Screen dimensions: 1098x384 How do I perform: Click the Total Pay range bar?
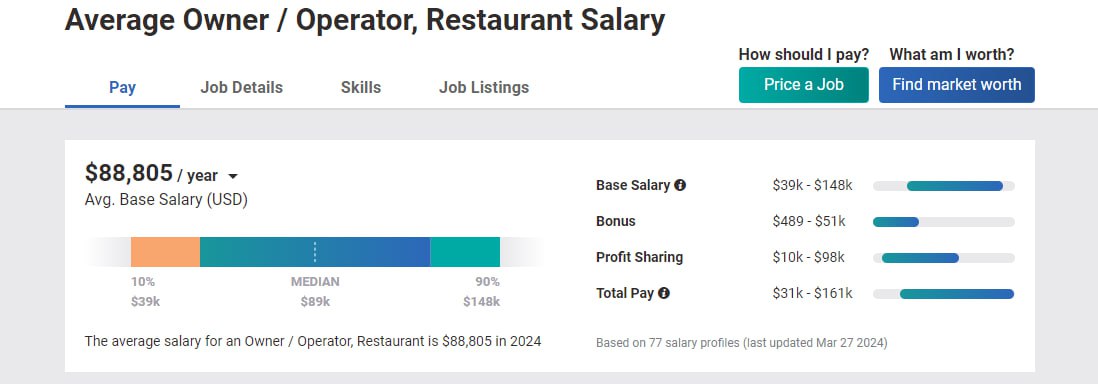943,294
